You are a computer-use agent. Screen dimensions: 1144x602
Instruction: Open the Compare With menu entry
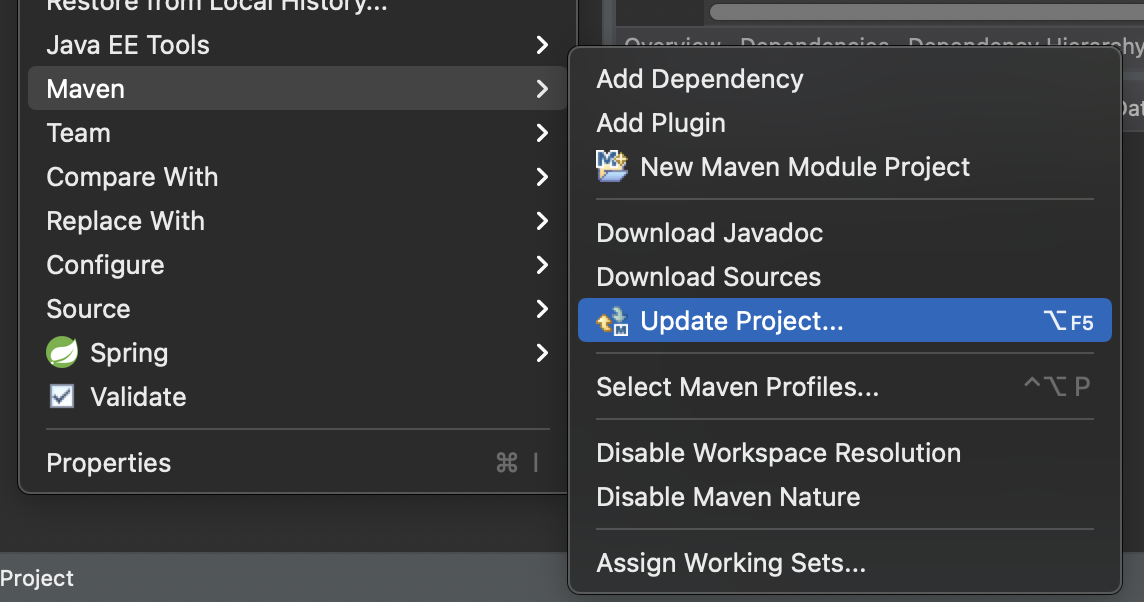(298, 177)
